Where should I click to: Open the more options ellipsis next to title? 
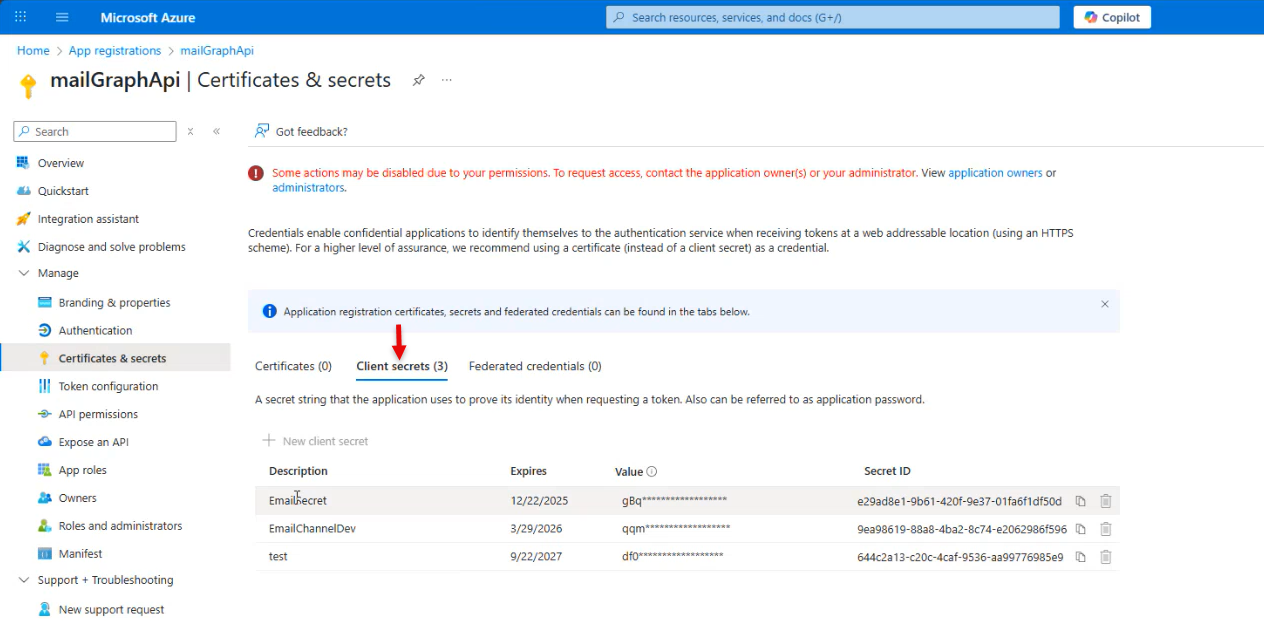[447, 80]
